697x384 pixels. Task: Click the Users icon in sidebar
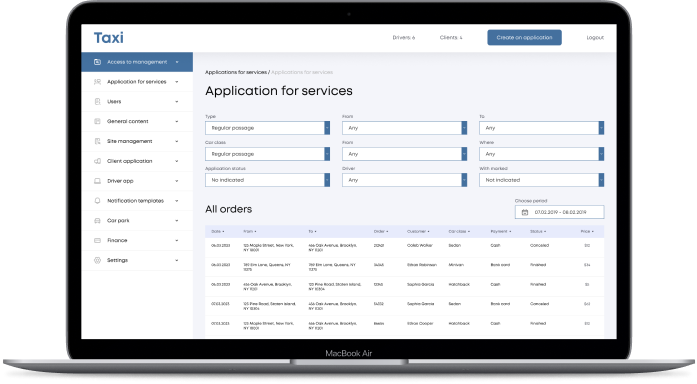pyautogui.click(x=97, y=102)
